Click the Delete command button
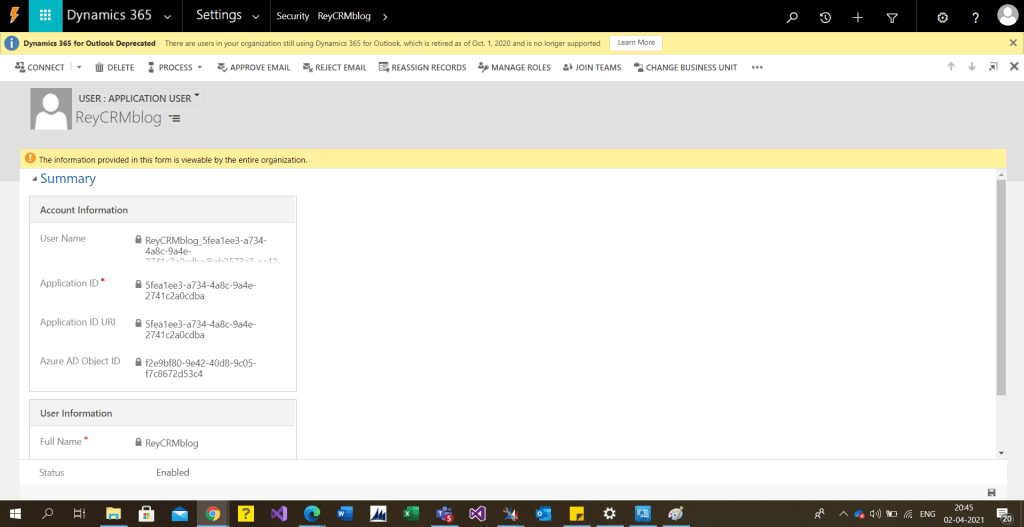Image resolution: width=1024 pixels, height=527 pixels. (114, 68)
